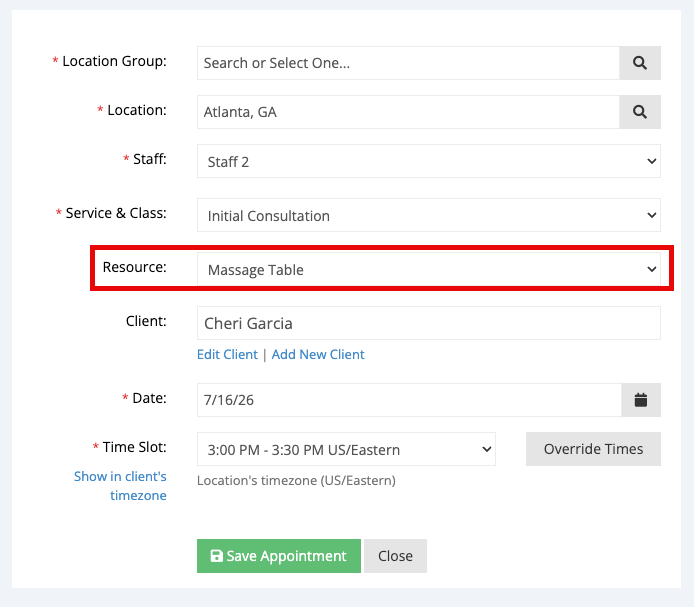Click the Override Times button

[593, 449]
